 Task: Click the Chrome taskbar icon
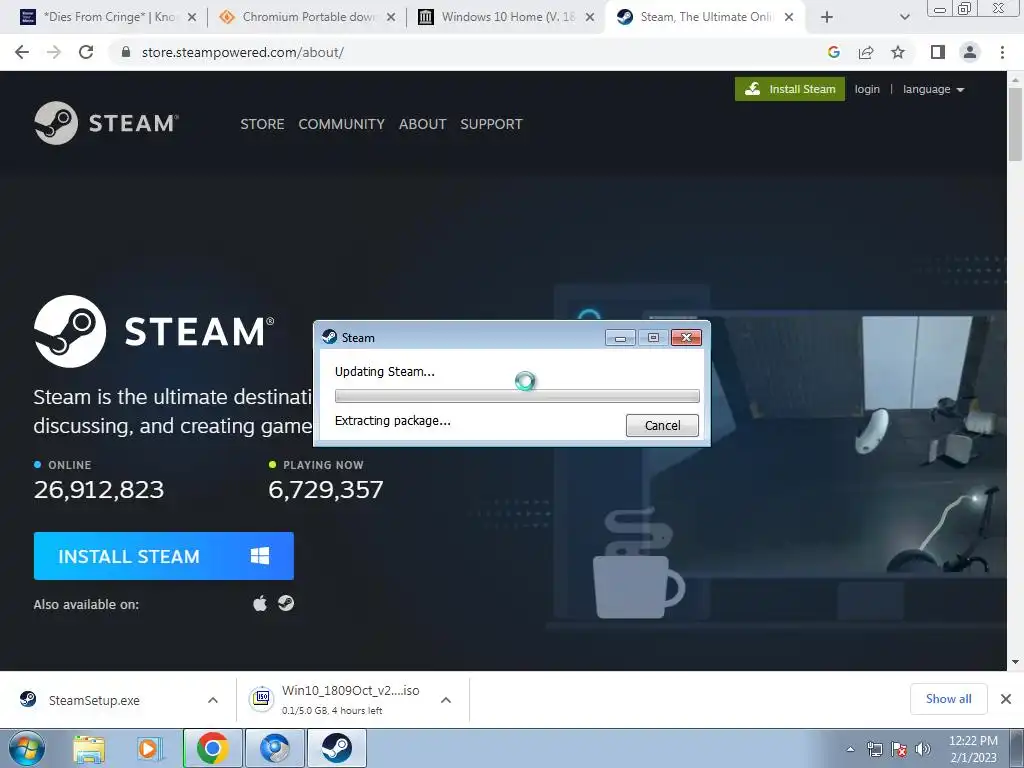(x=212, y=748)
